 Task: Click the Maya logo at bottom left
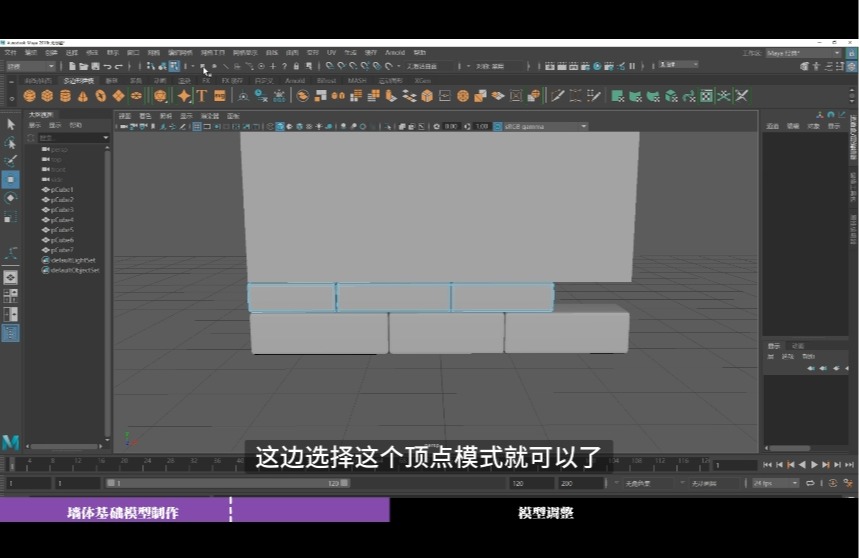click(10, 442)
